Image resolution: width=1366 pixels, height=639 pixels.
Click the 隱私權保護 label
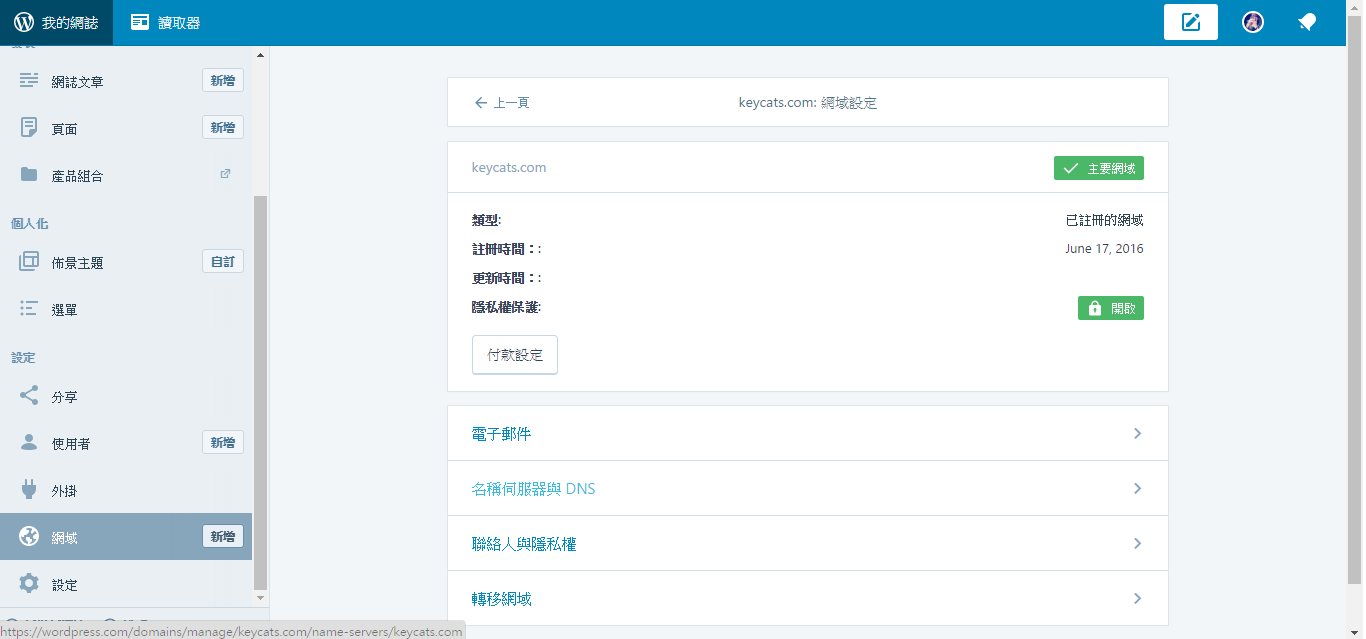pos(506,307)
